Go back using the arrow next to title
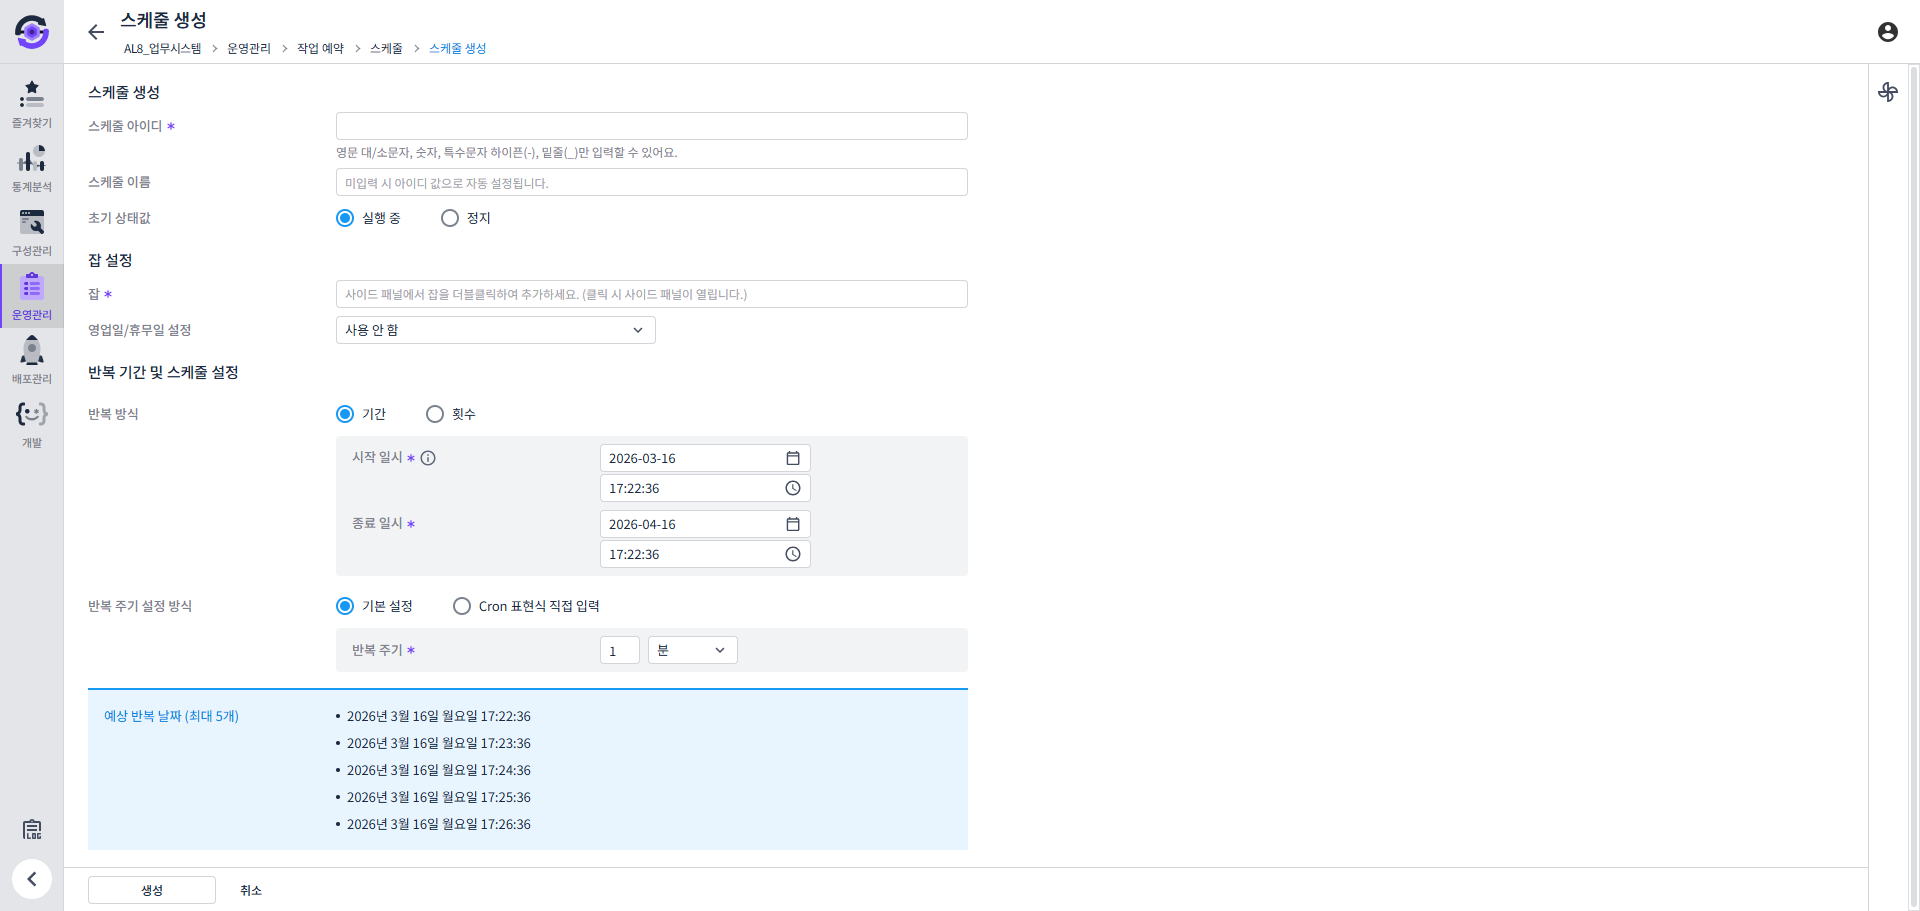Screen dimensions: 1920x911 (96, 32)
